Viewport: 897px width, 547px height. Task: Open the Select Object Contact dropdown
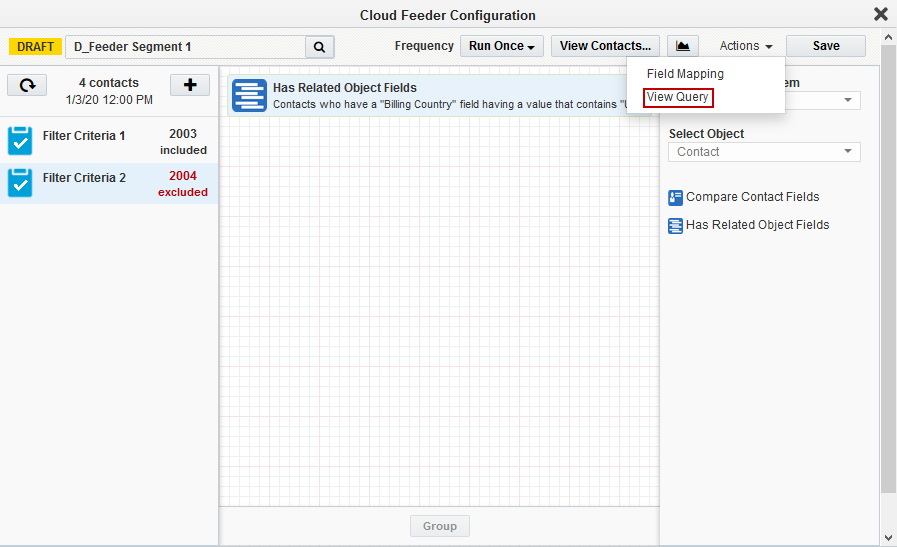coord(764,152)
